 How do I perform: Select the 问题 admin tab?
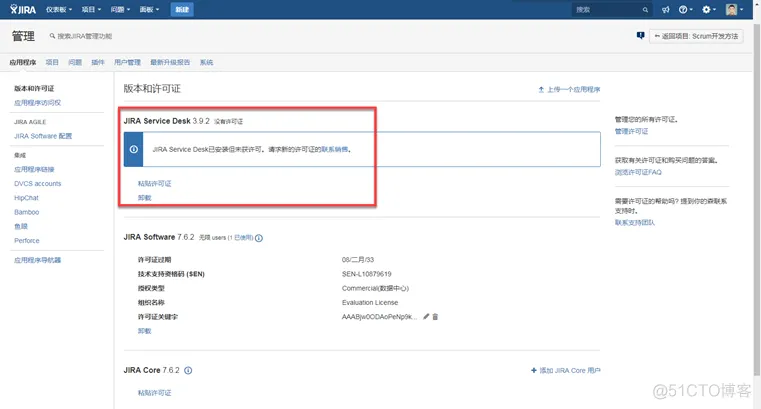[x=75, y=62]
